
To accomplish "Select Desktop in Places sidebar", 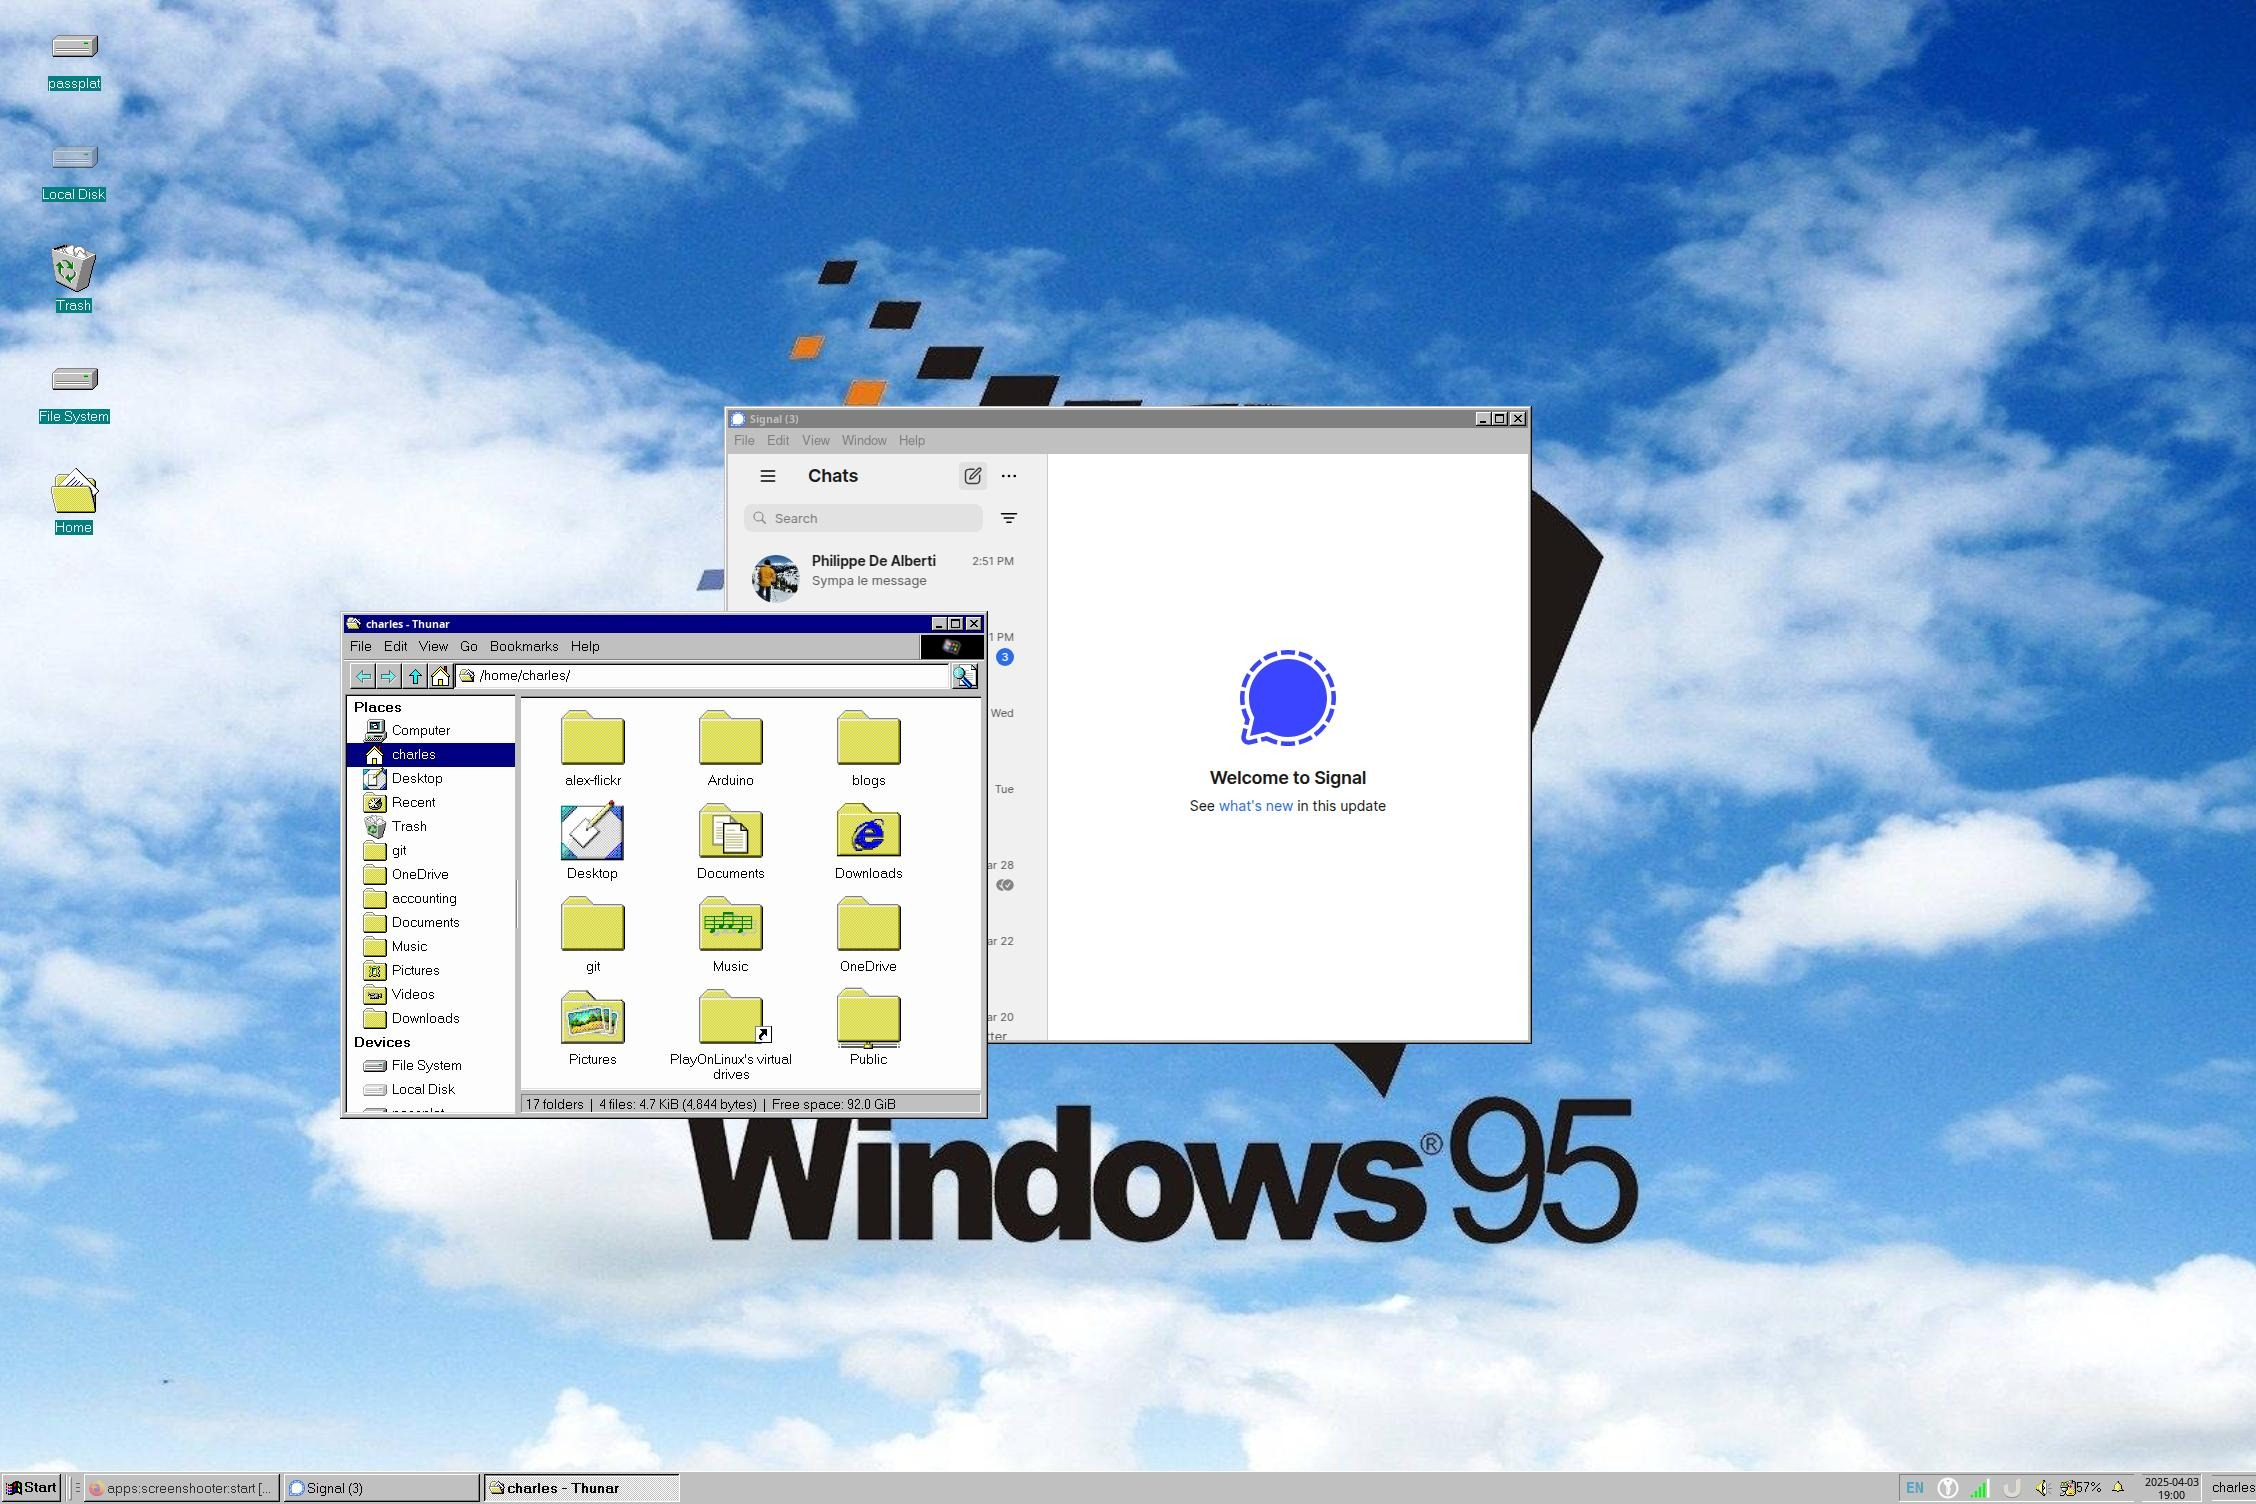I will [x=431, y=779].
